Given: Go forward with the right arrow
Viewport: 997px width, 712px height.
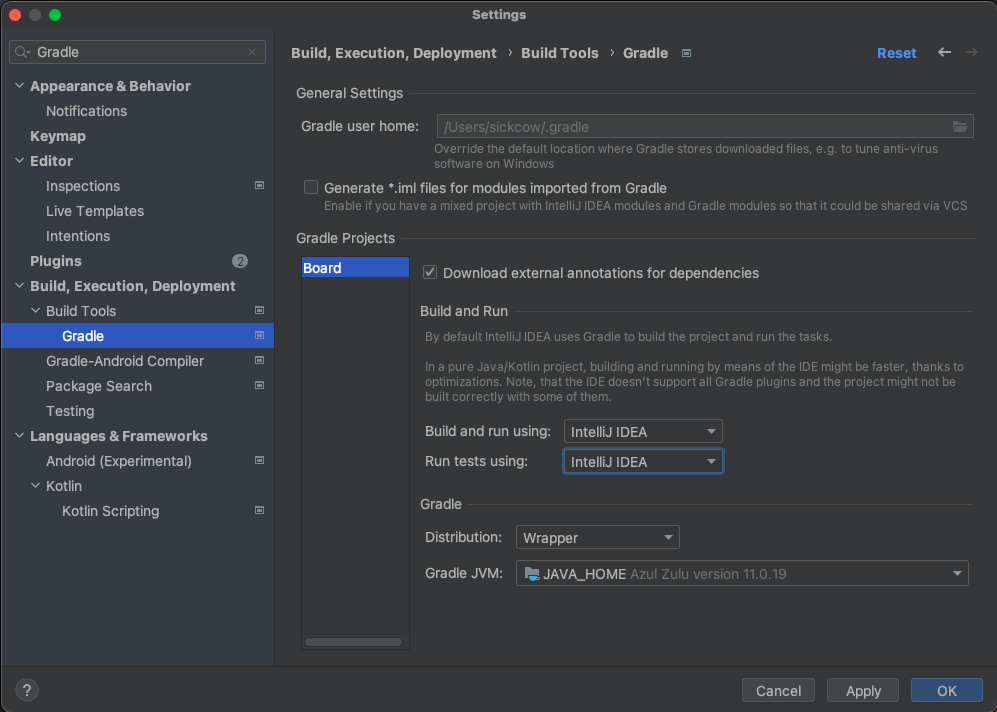Looking at the screenshot, I should 971,52.
